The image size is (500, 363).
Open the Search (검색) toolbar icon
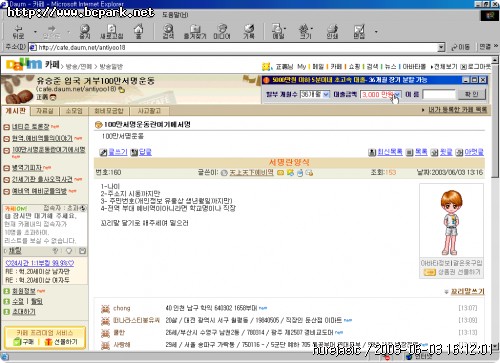(x=168, y=31)
